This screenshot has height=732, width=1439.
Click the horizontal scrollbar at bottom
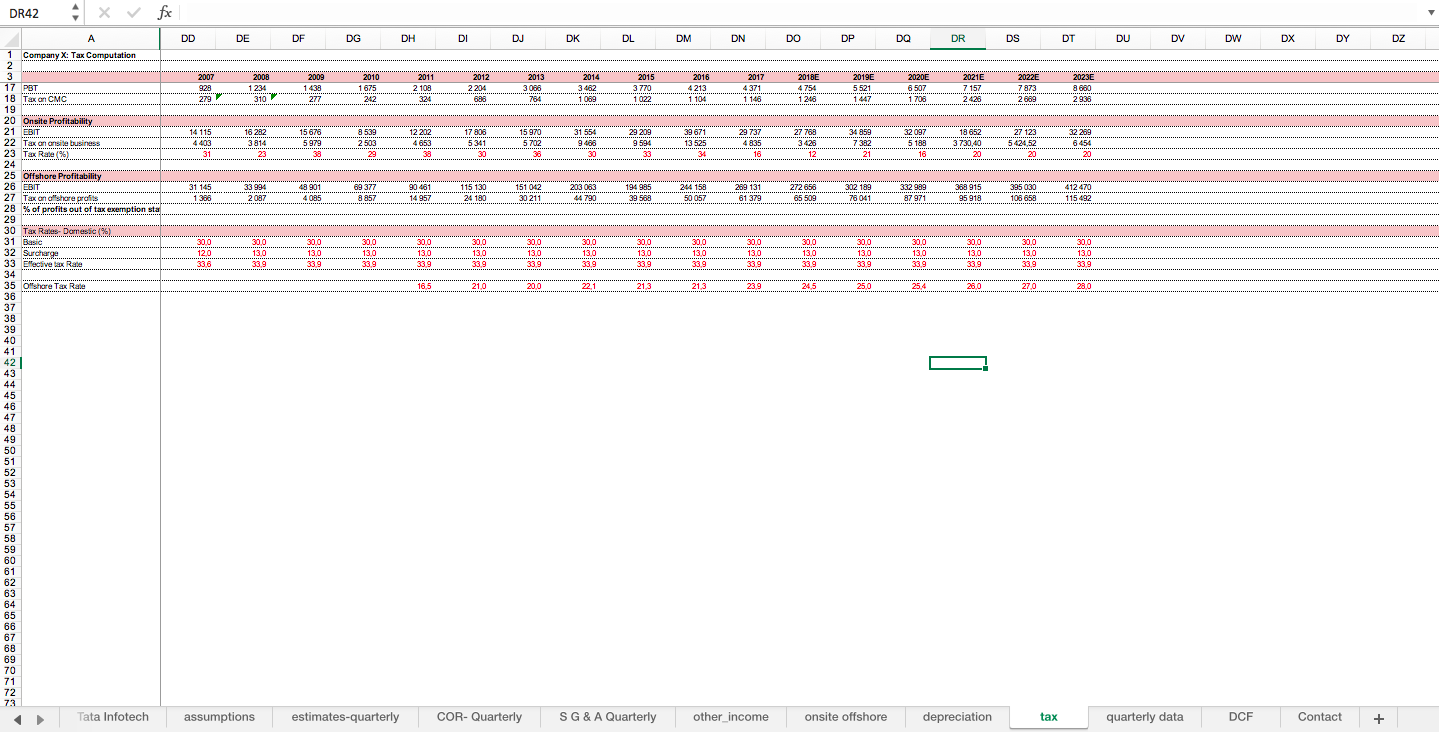tap(700, 702)
